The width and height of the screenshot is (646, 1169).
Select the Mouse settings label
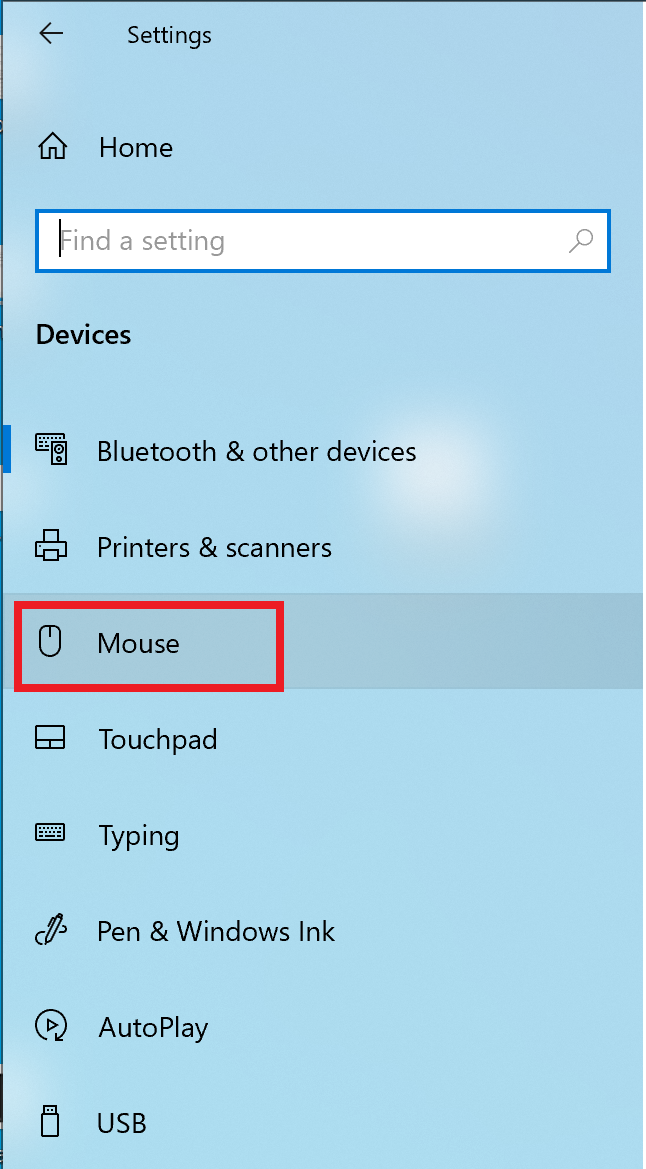click(x=138, y=643)
